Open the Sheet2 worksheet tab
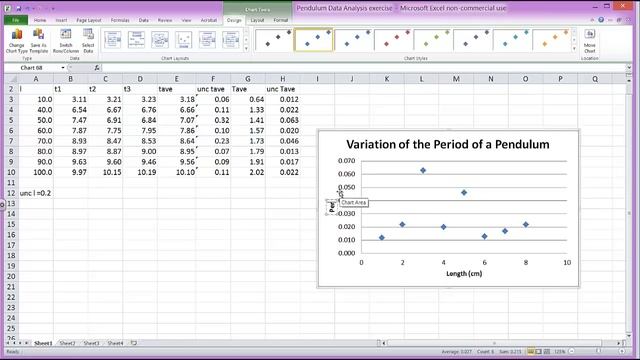The width and height of the screenshot is (640, 360). click(x=67, y=343)
